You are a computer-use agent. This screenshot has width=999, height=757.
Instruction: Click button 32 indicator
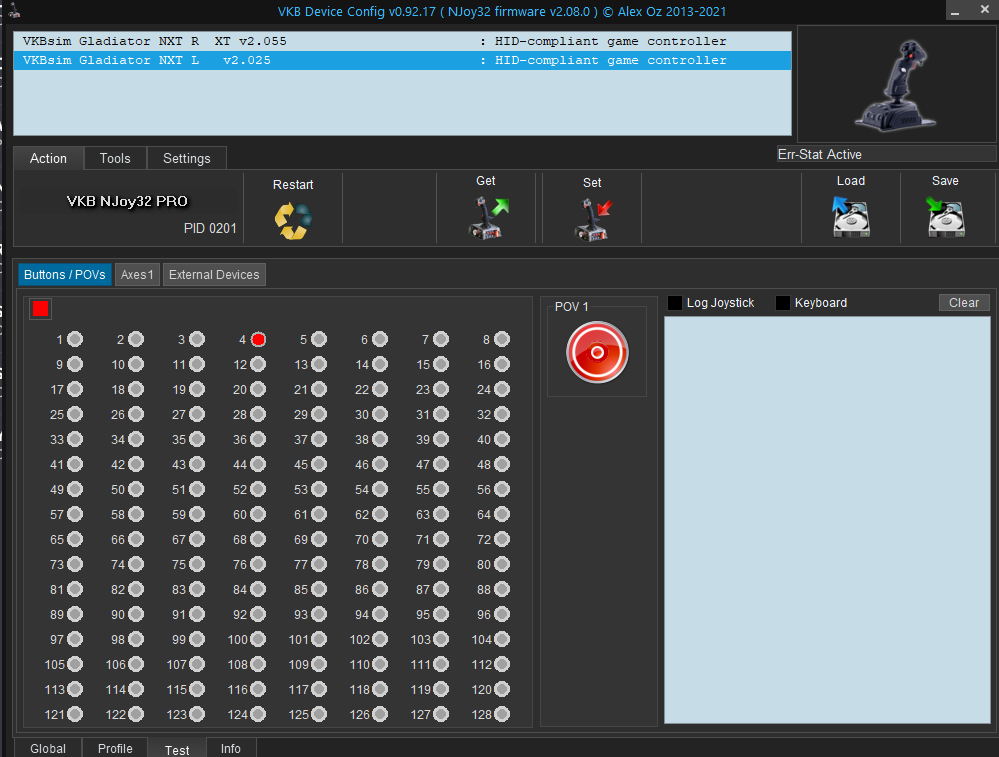click(x=502, y=415)
